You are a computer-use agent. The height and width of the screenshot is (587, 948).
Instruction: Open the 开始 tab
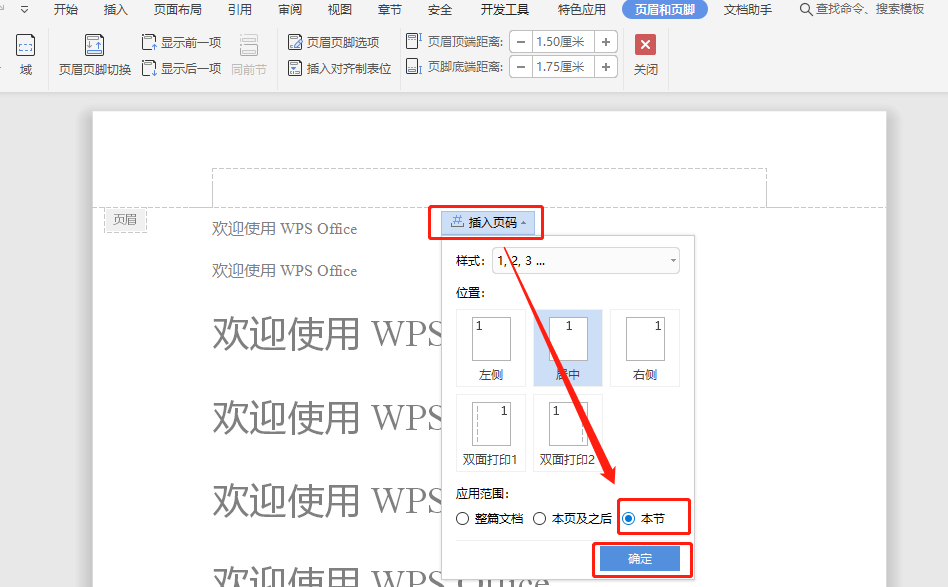pyautogui.click(x=65, y=10)
